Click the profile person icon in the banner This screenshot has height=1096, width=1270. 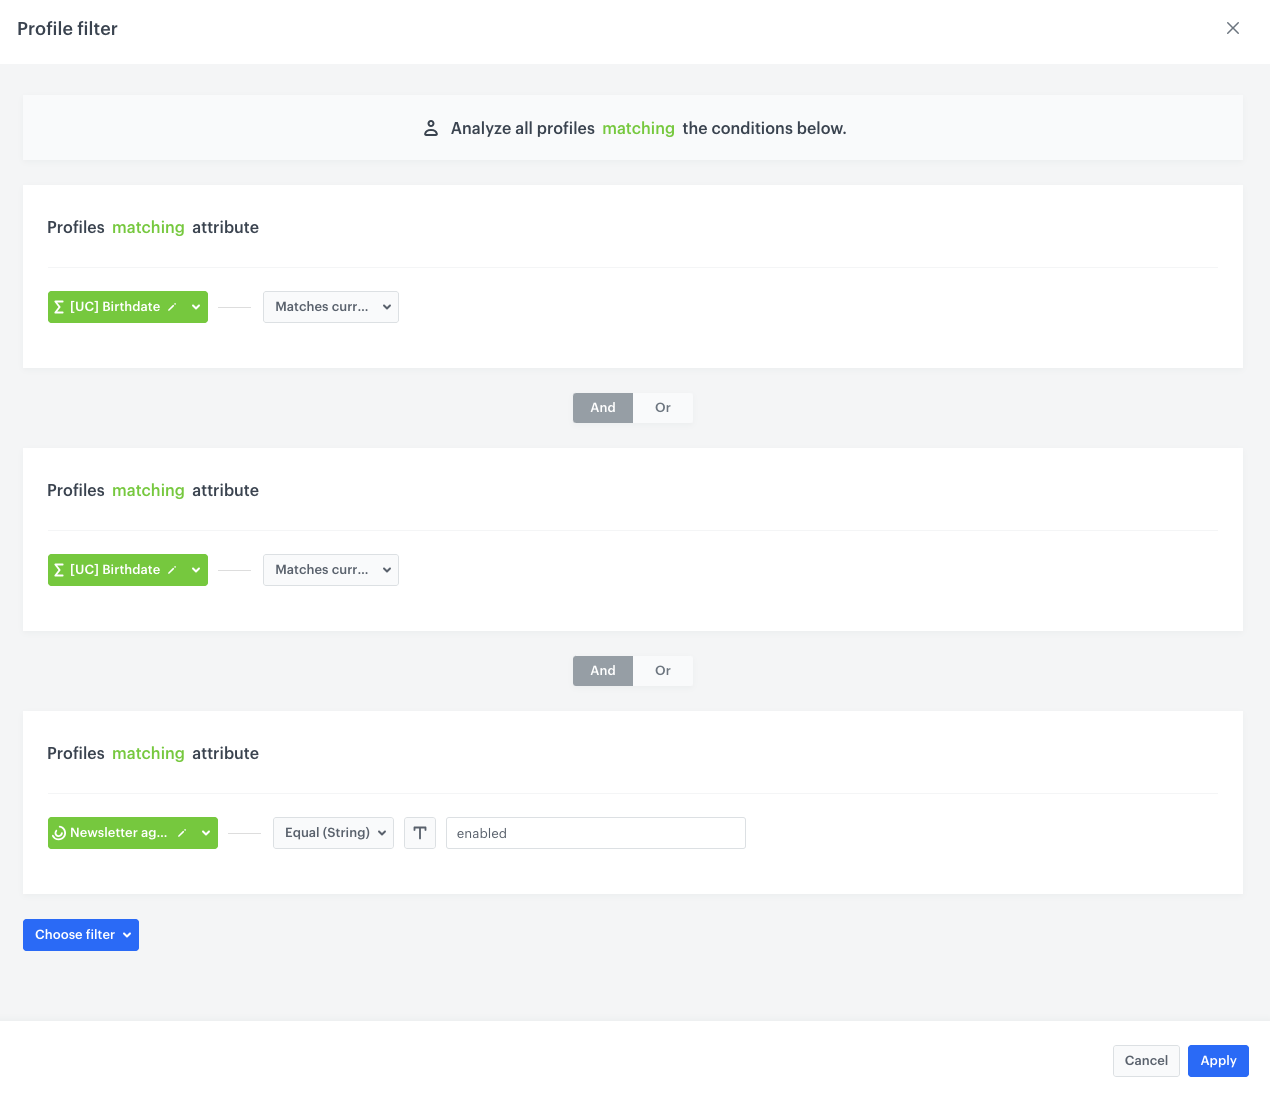pos(431,128)
